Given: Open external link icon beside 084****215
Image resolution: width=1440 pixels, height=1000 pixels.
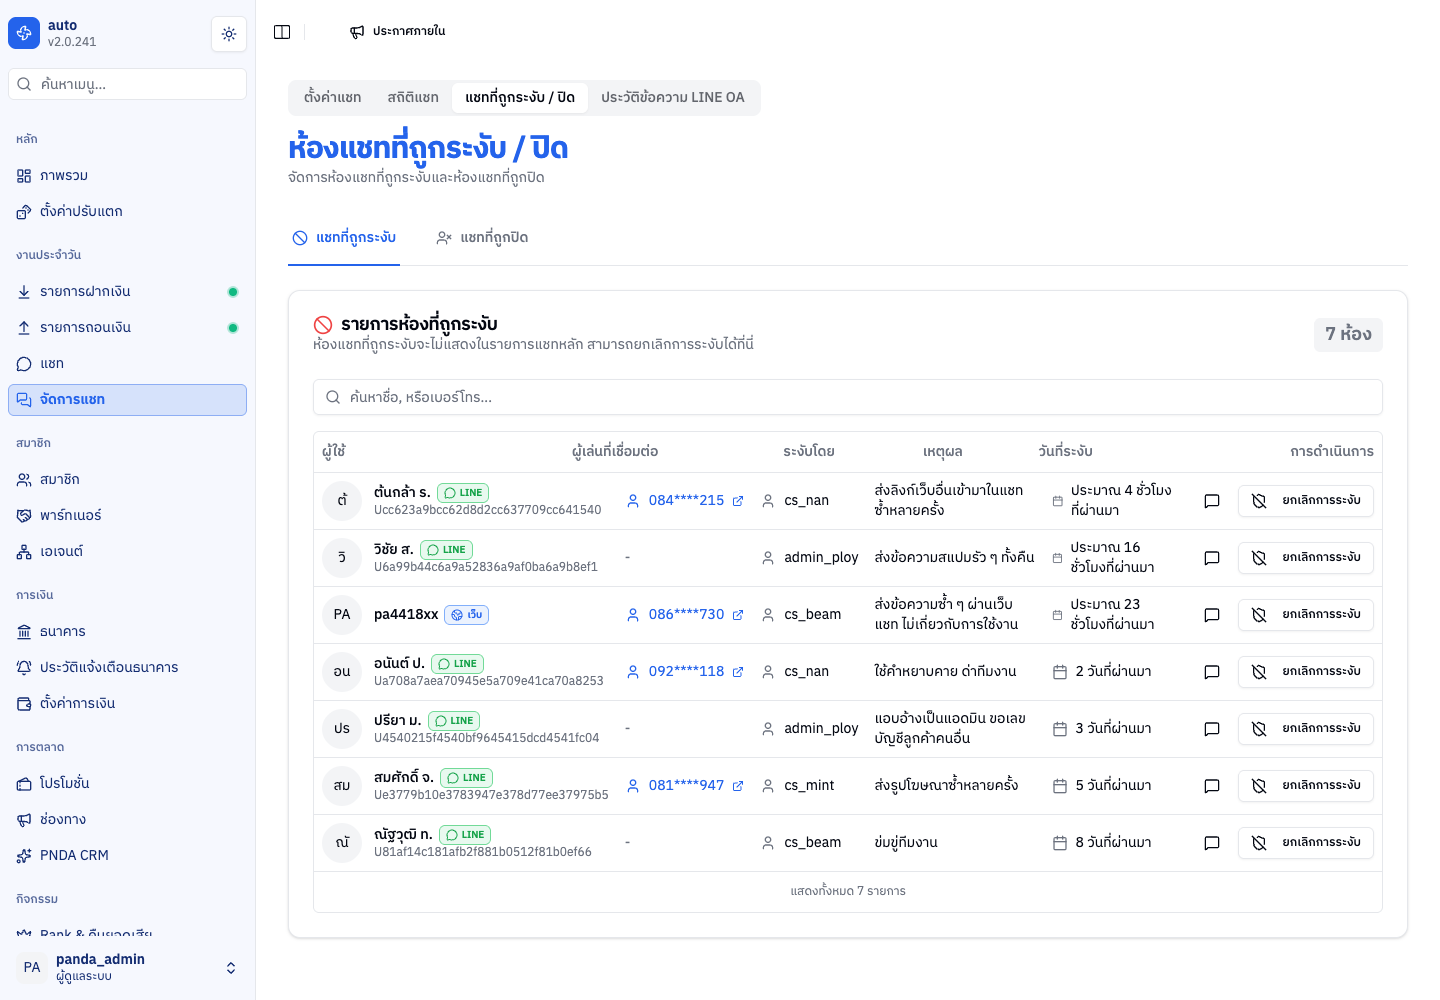Looking at the screenshot, I should (x=738, y=501).
